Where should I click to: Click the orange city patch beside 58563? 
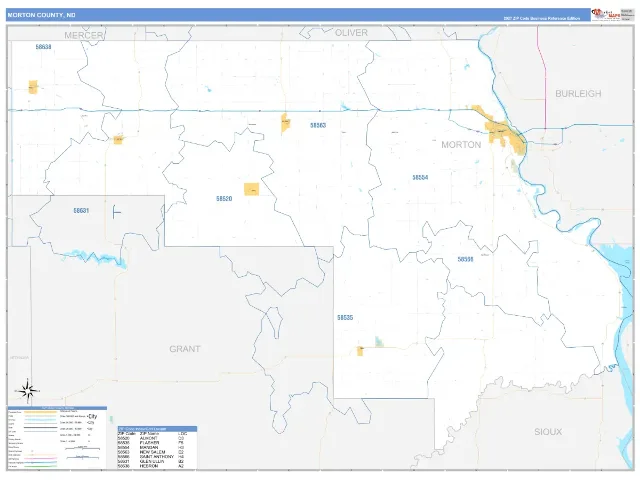[x=285, y=123]
